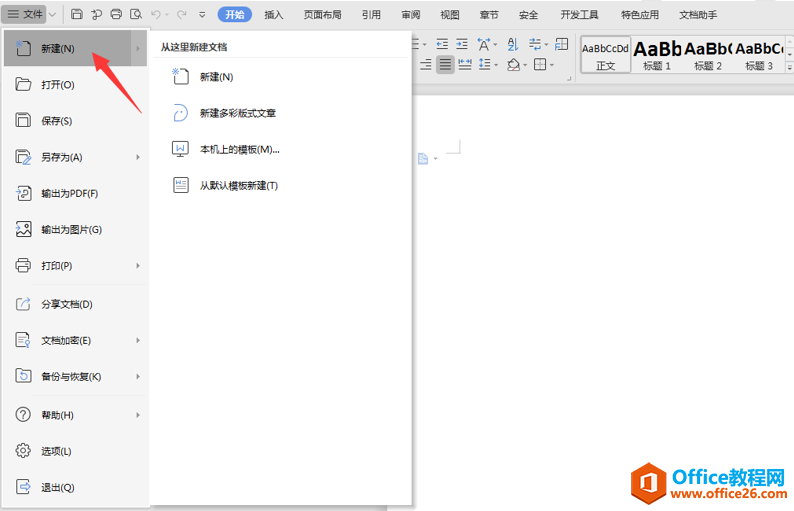The image size is (794, 511).
Task: Select 输出为图片(G) menu item
Action: pyautogui.click(x=75, y=230)
